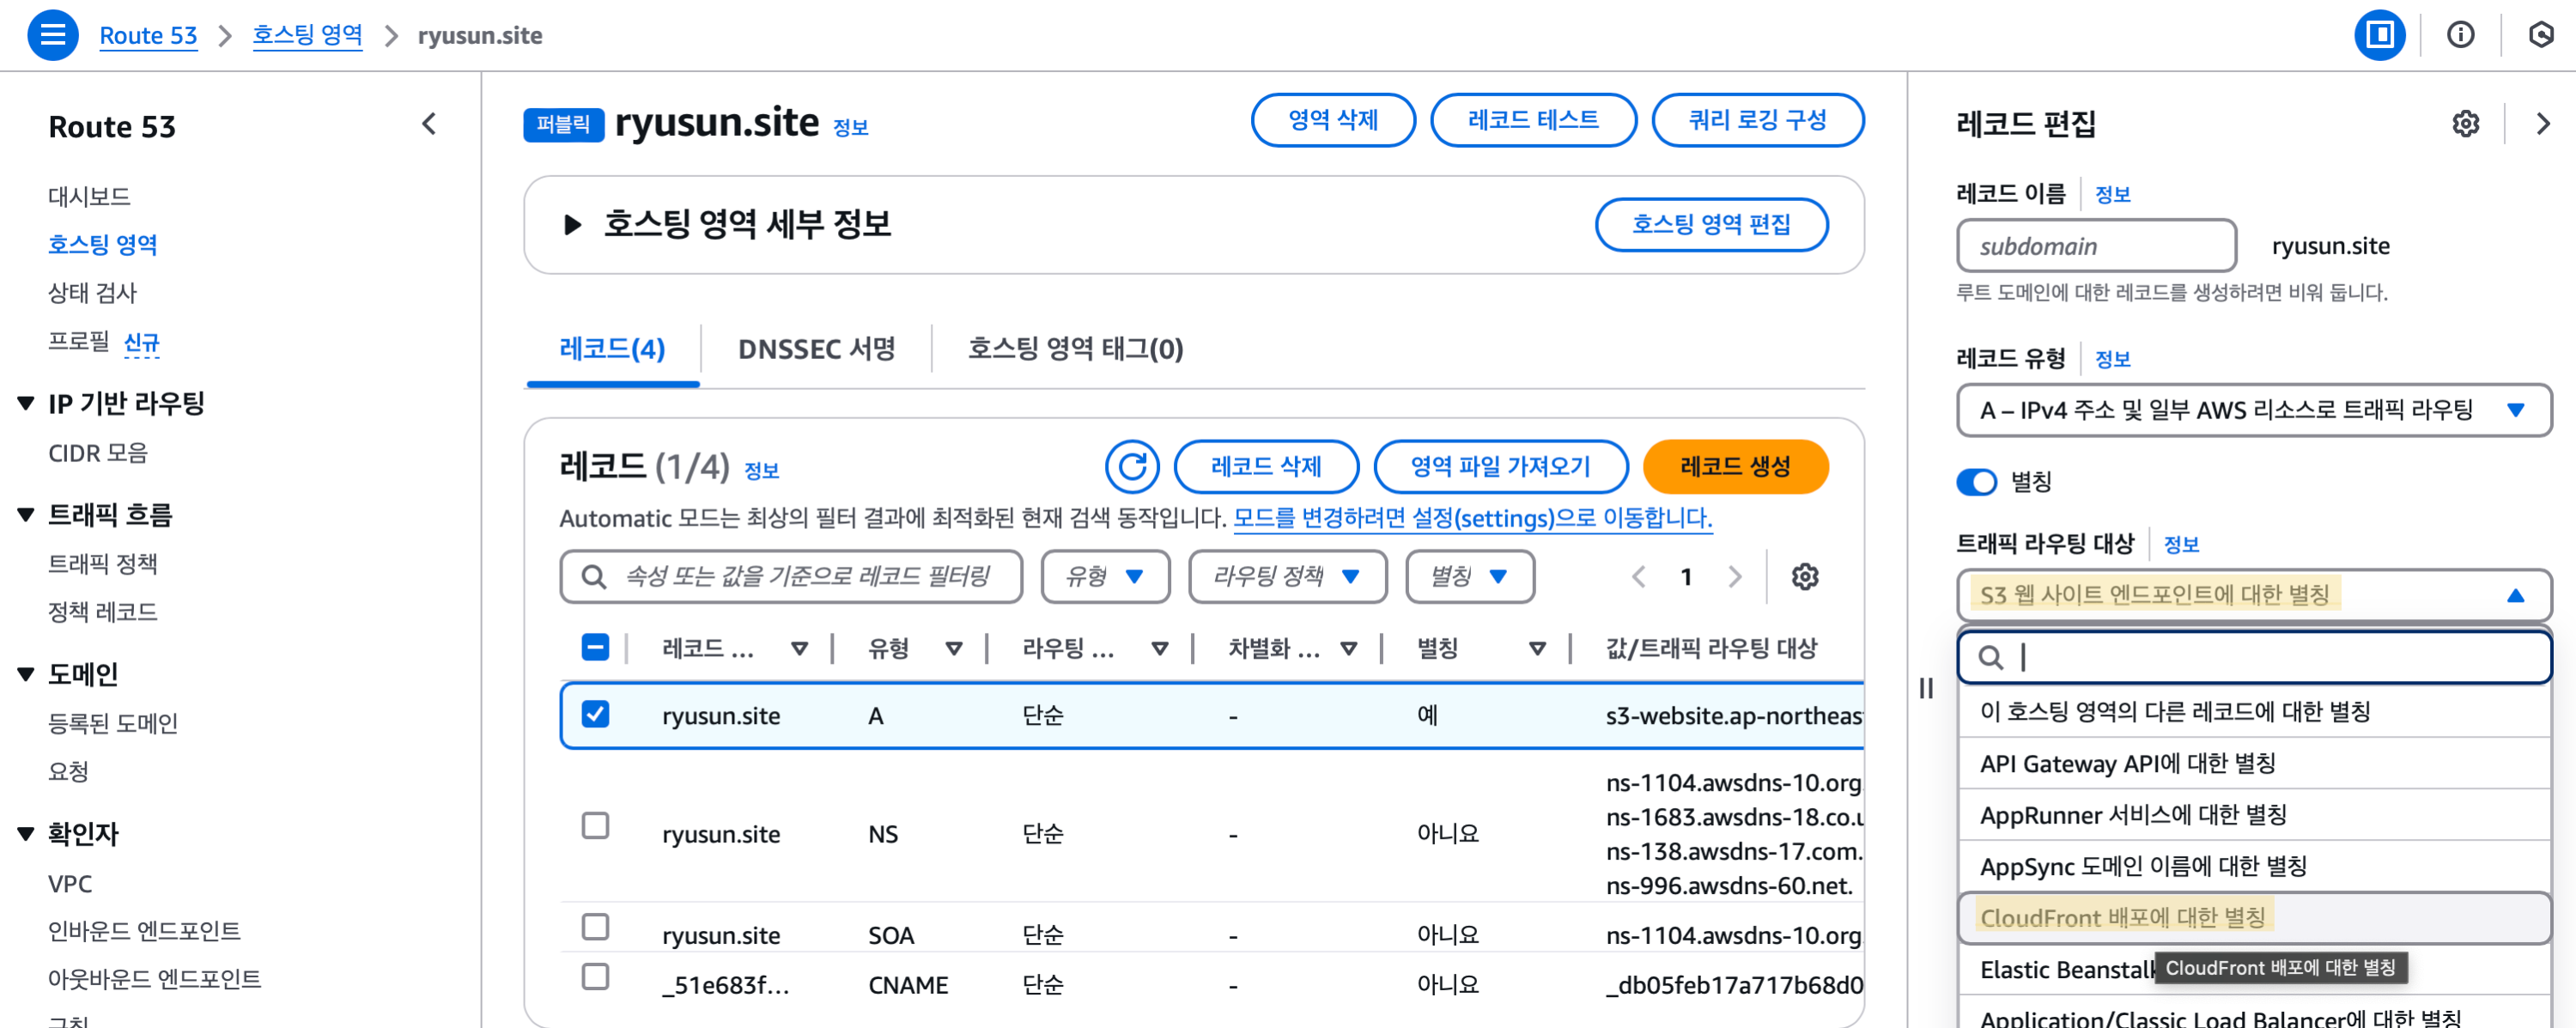Screen dimensions: 2576x1028
Task: Click the 레코드 삭제 button
Action: click(1266, 466)
